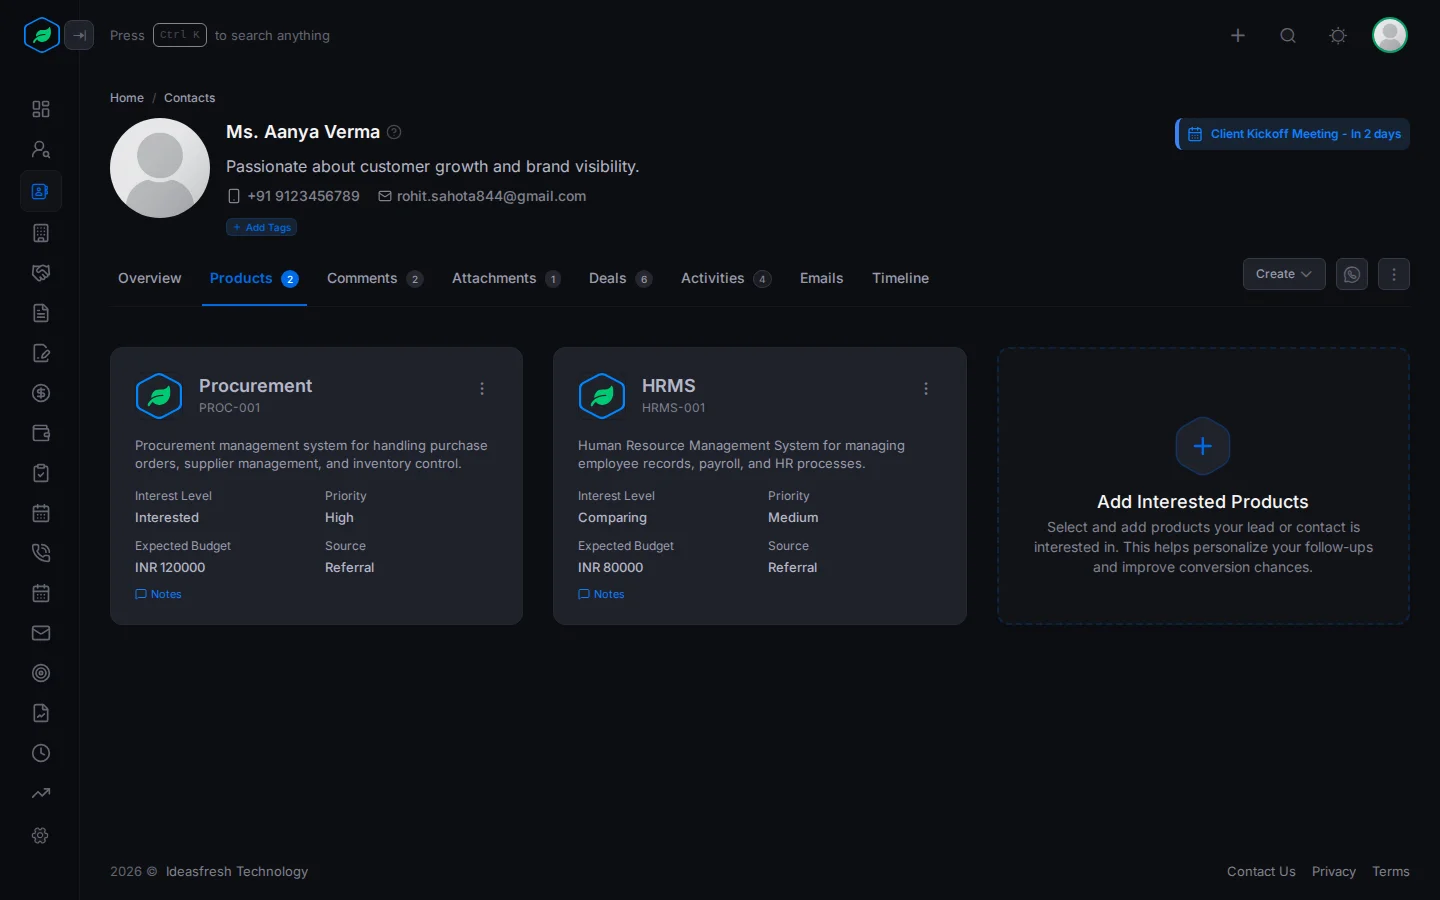Open the dashboard grid icon in sidebar
Screen dimensions: 1440x900
pyautogui.click(x=41, y=109)
